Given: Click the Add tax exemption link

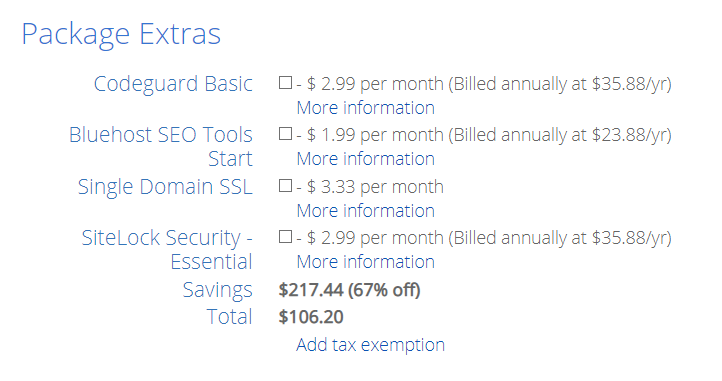Looking at the screenshot, I should pyautogui.click(x=370, y=345).
